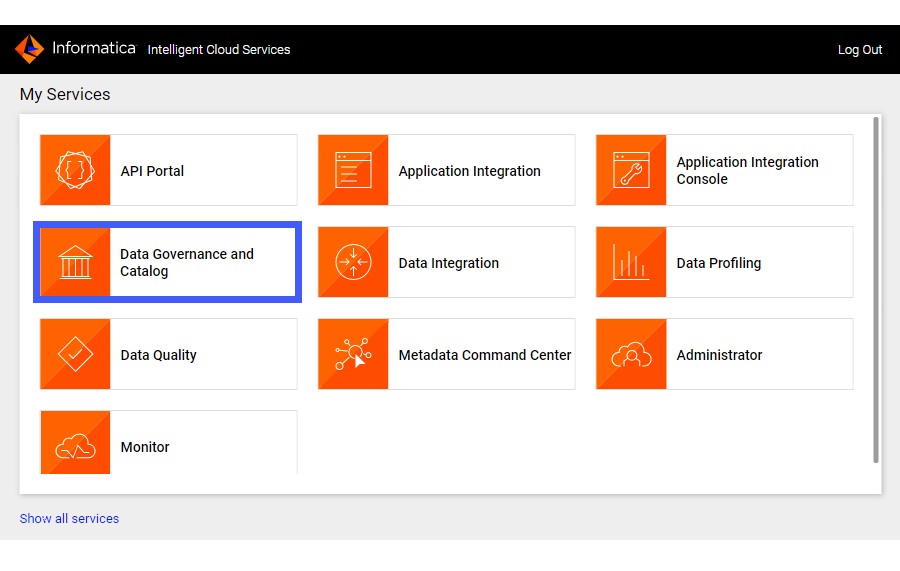900x571 pixels.
Task: Open the Metadata Command Center label
Action: pyautogui.click(x=485, y=355)
